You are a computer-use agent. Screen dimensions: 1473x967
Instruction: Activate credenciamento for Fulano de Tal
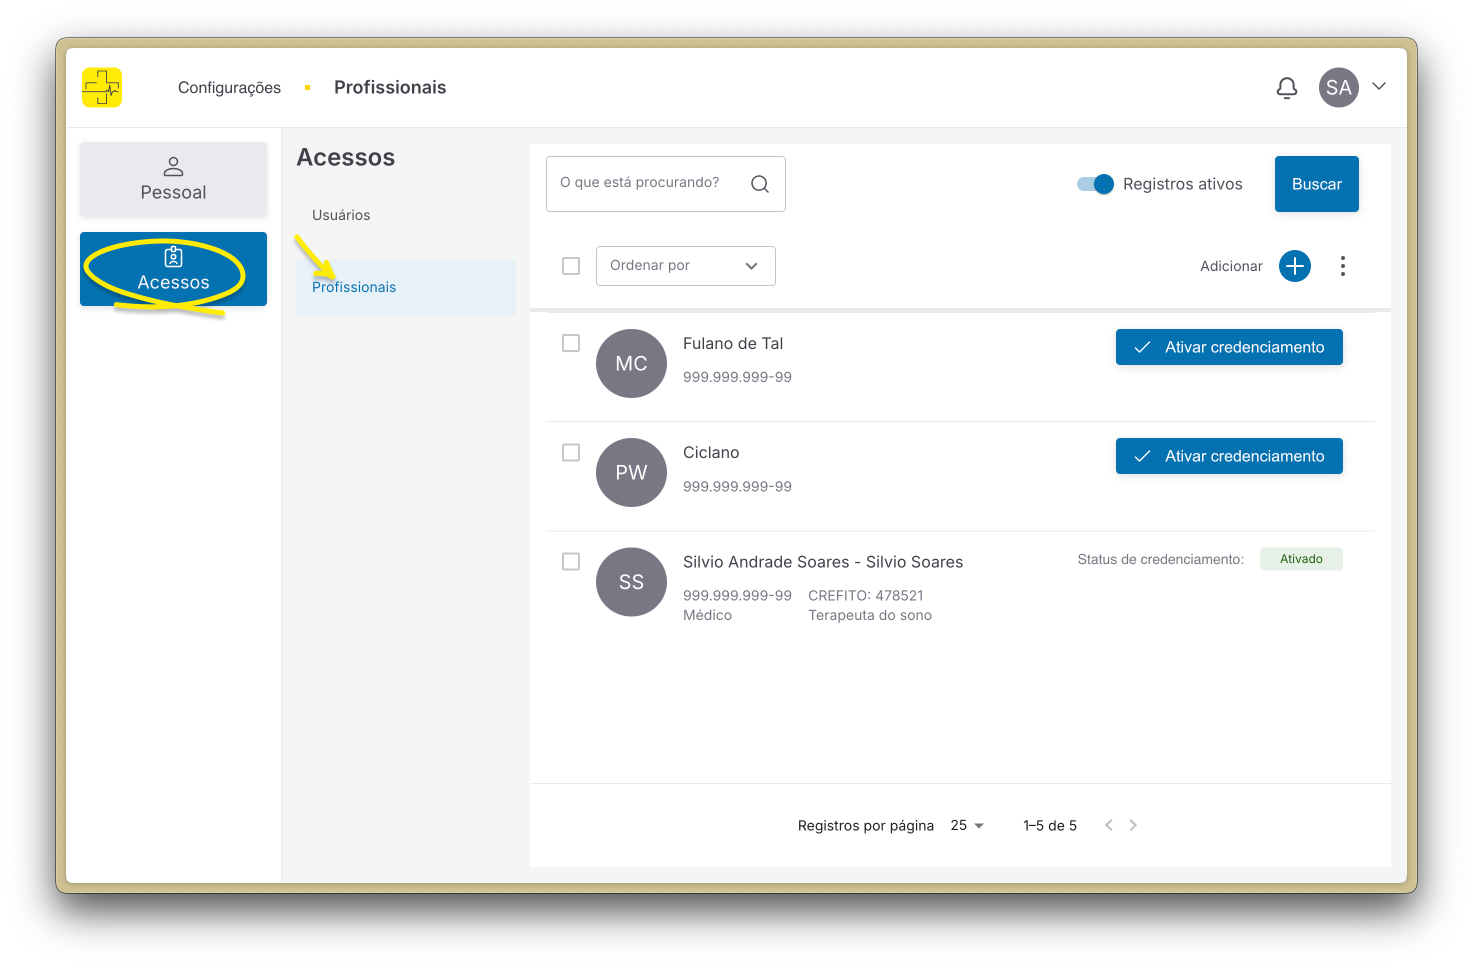[1229, 347]
